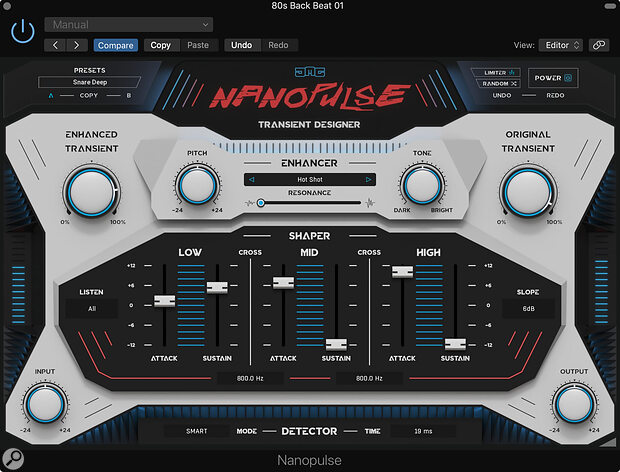The height and width of the screenshot is (472, 620).
Task: Click the LOW band label
Action: tap(190, 253)
